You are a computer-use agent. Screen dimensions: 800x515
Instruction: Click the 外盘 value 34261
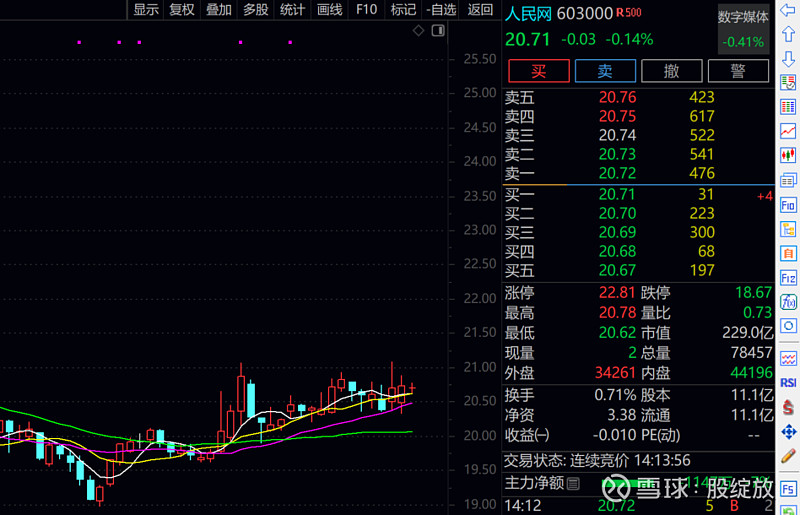(x=615, y=373)
